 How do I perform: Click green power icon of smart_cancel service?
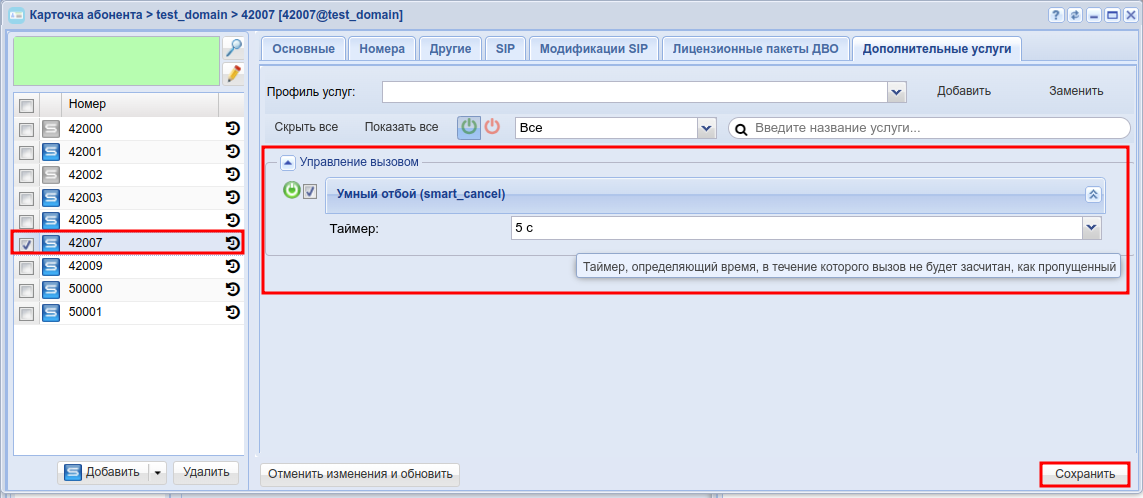click(x=292, y=191)
